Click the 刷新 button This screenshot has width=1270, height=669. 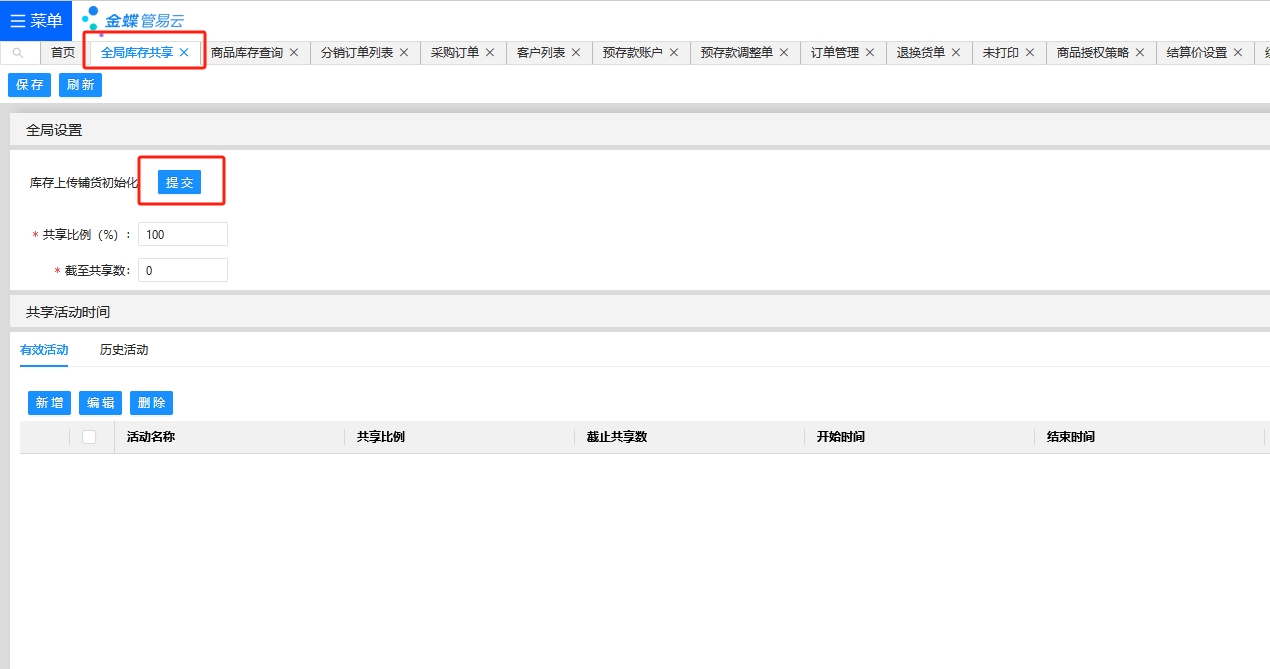80,85
